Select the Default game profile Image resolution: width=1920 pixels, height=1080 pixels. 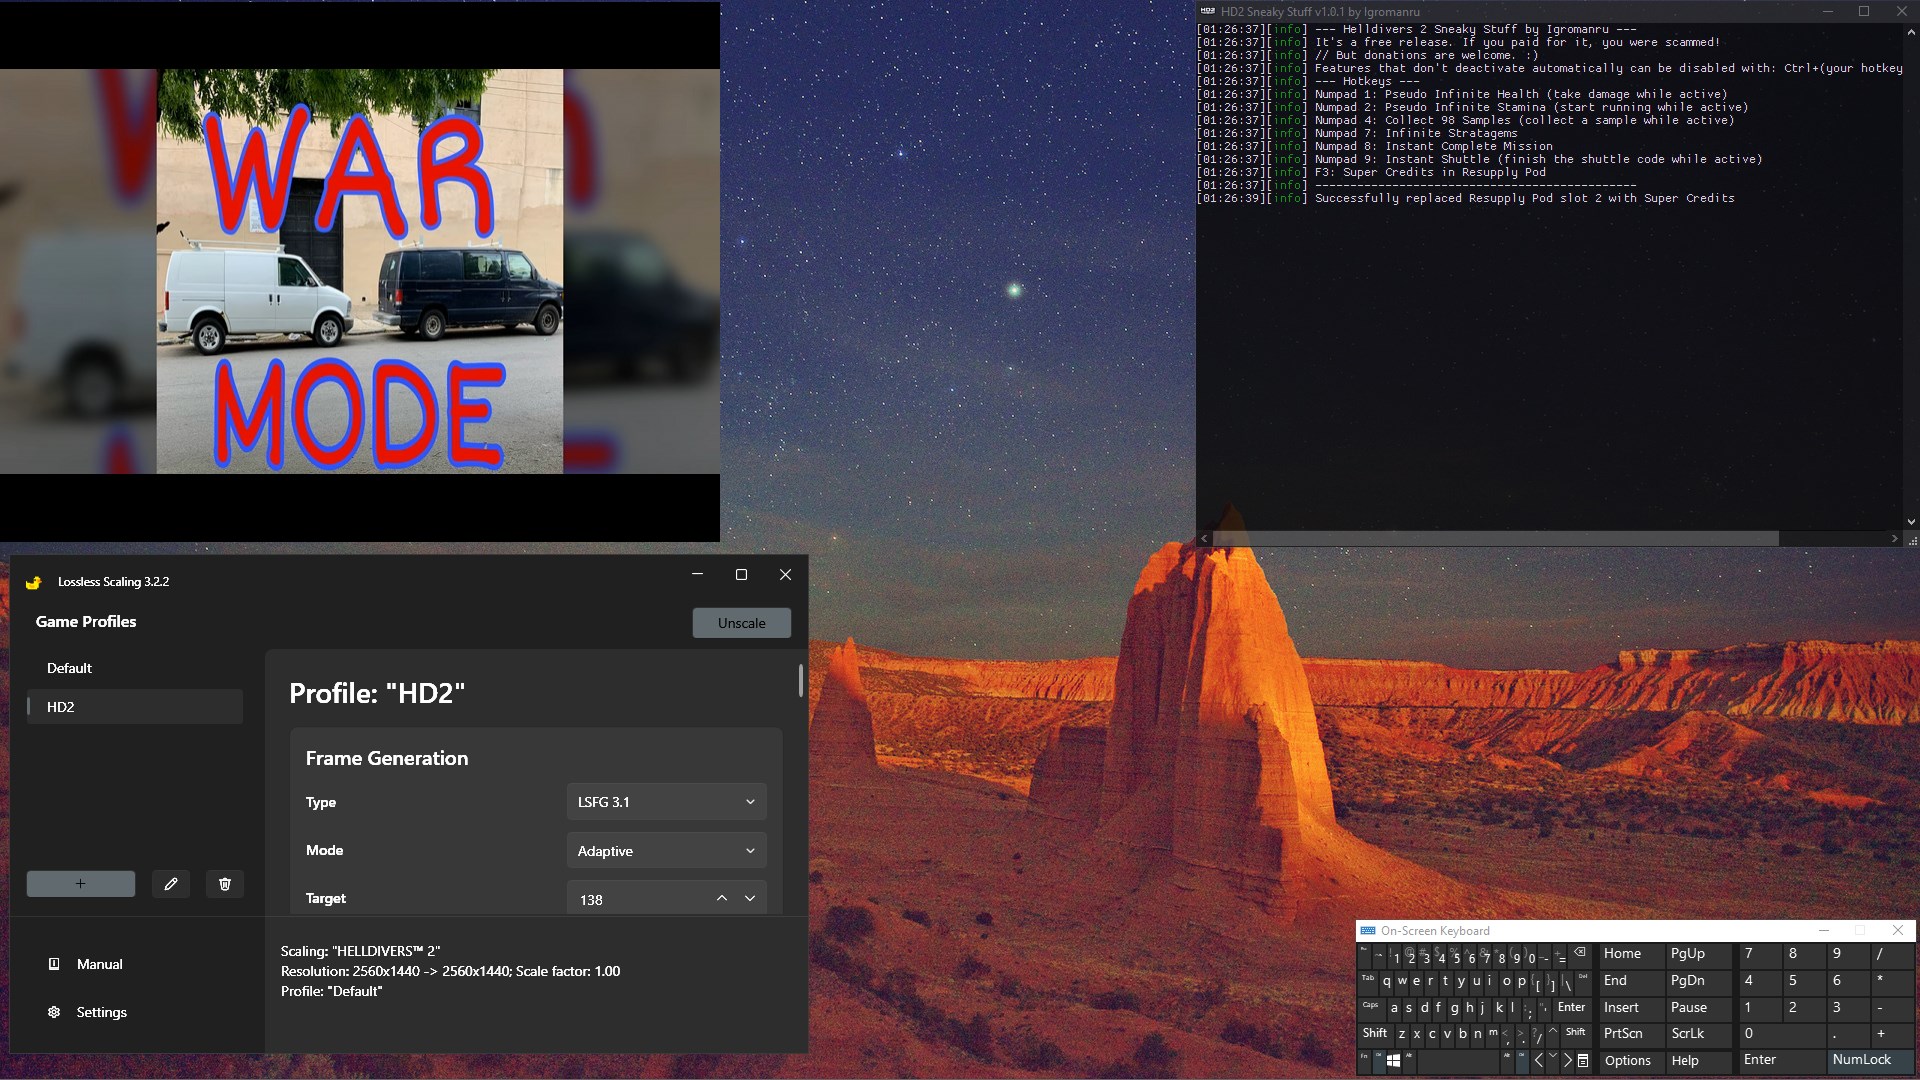pos(70,668)
